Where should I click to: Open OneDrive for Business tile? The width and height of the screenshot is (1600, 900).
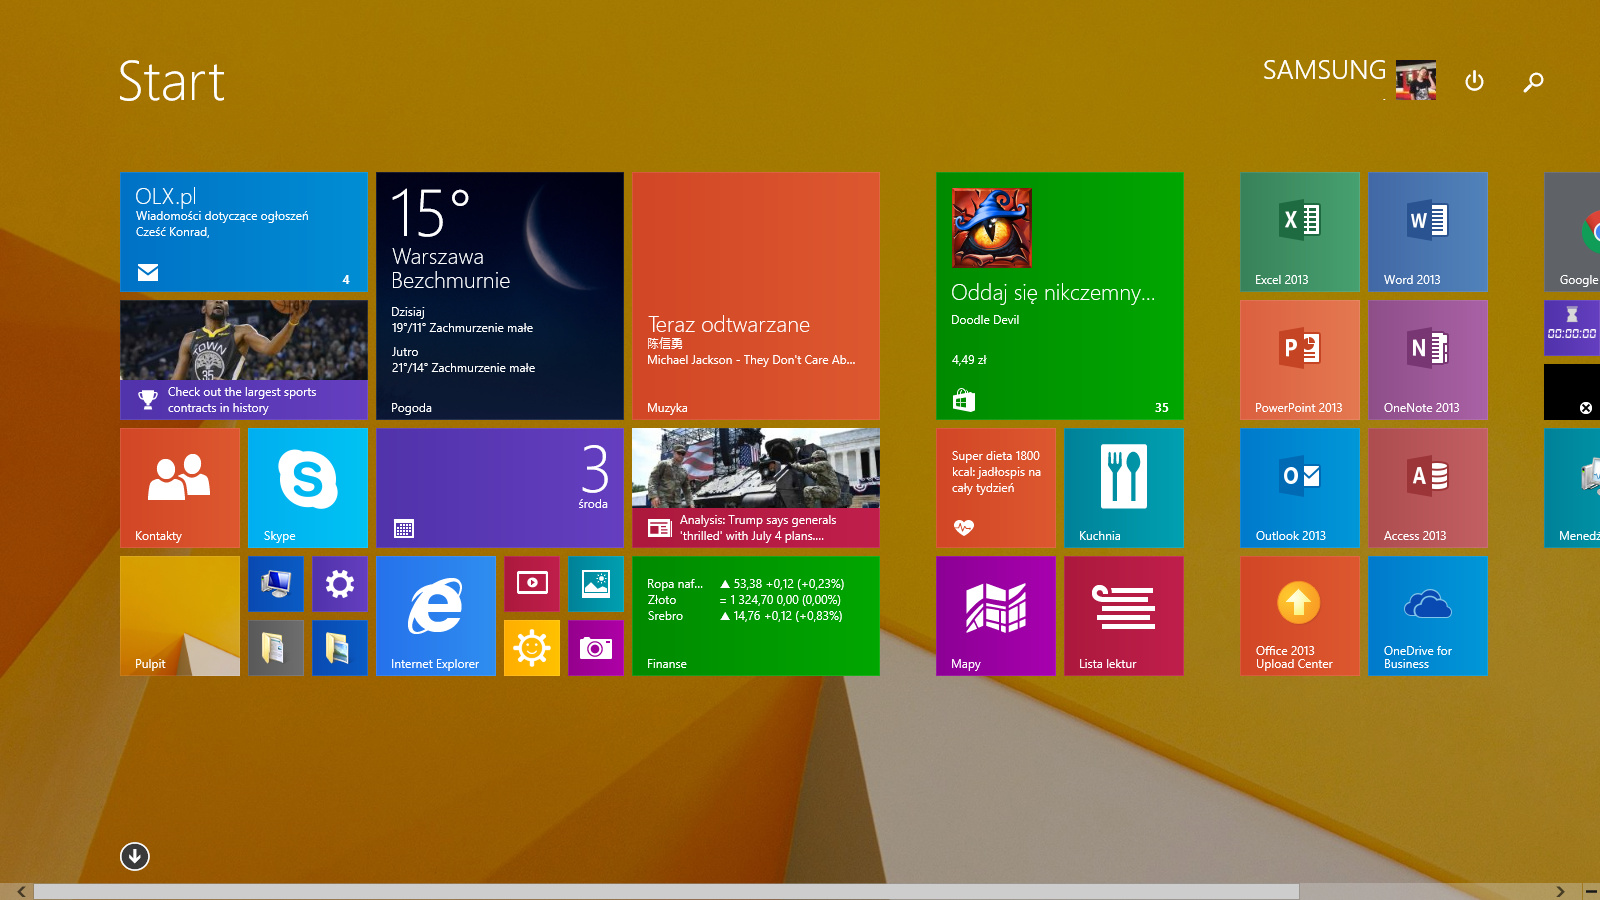(1428, 616)
